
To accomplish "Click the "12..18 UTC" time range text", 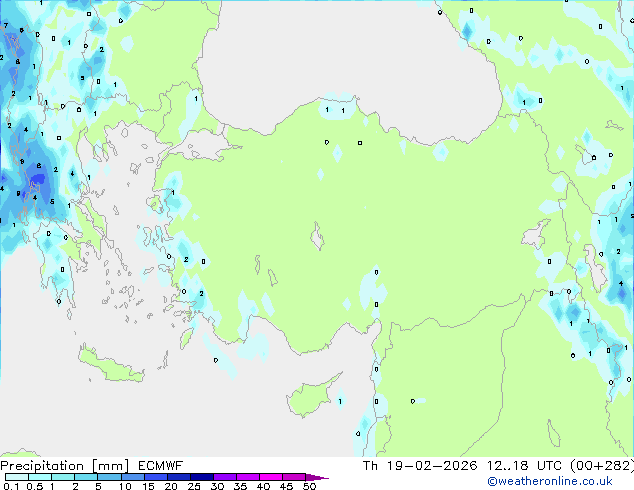I will 524,466.
